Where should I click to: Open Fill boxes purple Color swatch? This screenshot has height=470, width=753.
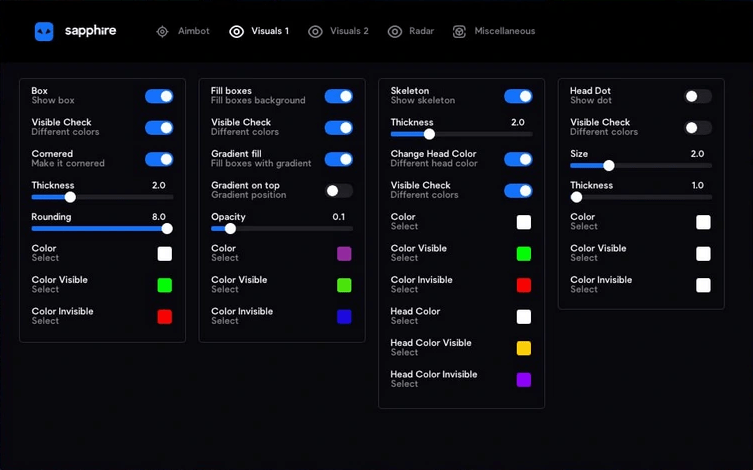344,253
